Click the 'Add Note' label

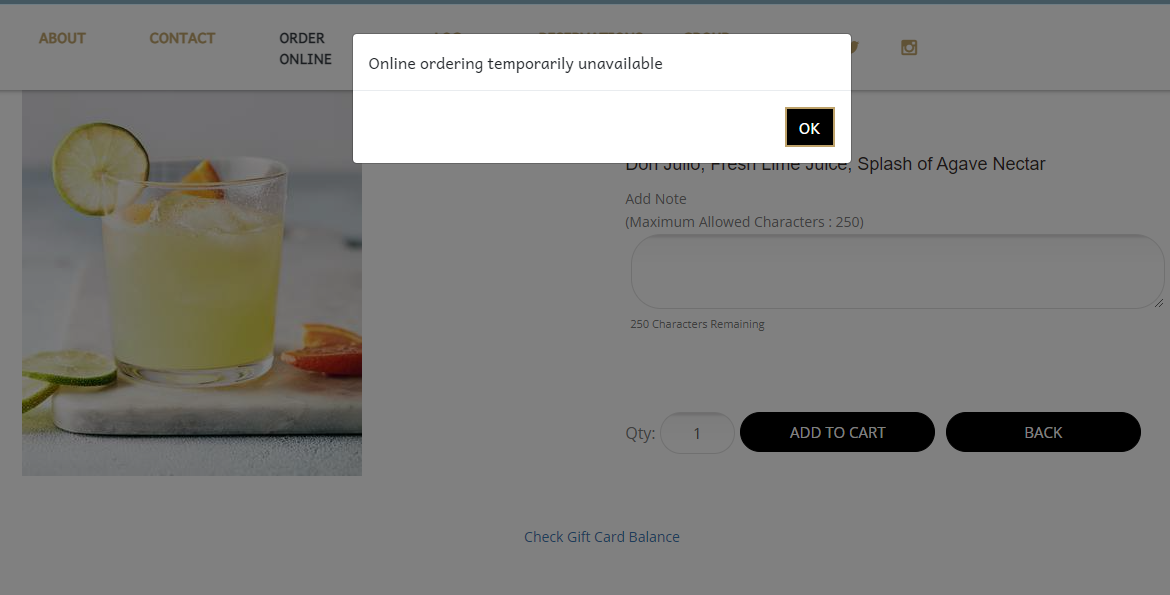[656, 199]
